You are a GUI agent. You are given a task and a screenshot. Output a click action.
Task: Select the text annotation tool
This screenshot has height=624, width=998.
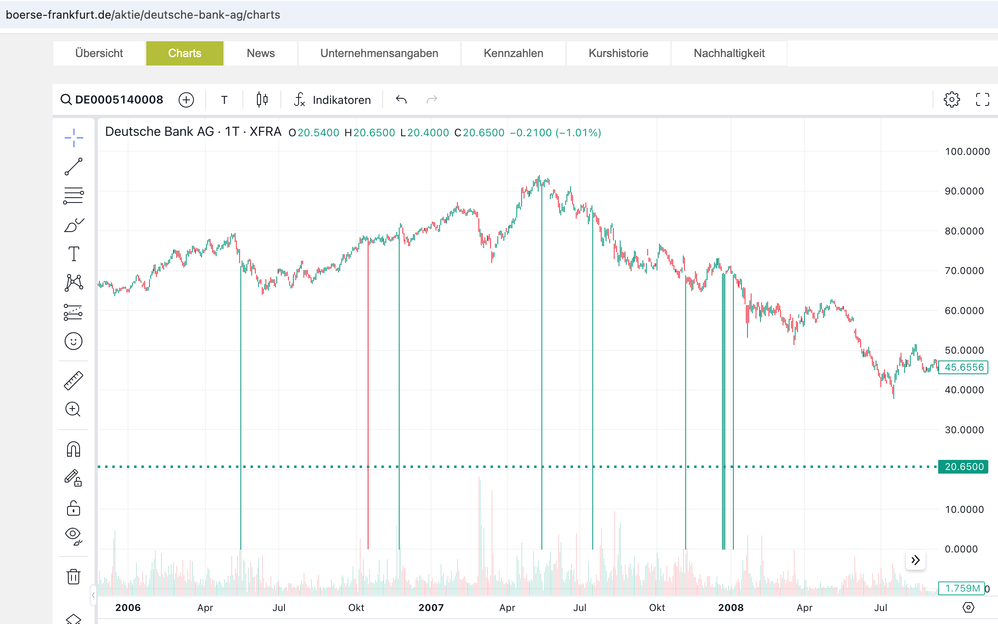tap(73, 254)
